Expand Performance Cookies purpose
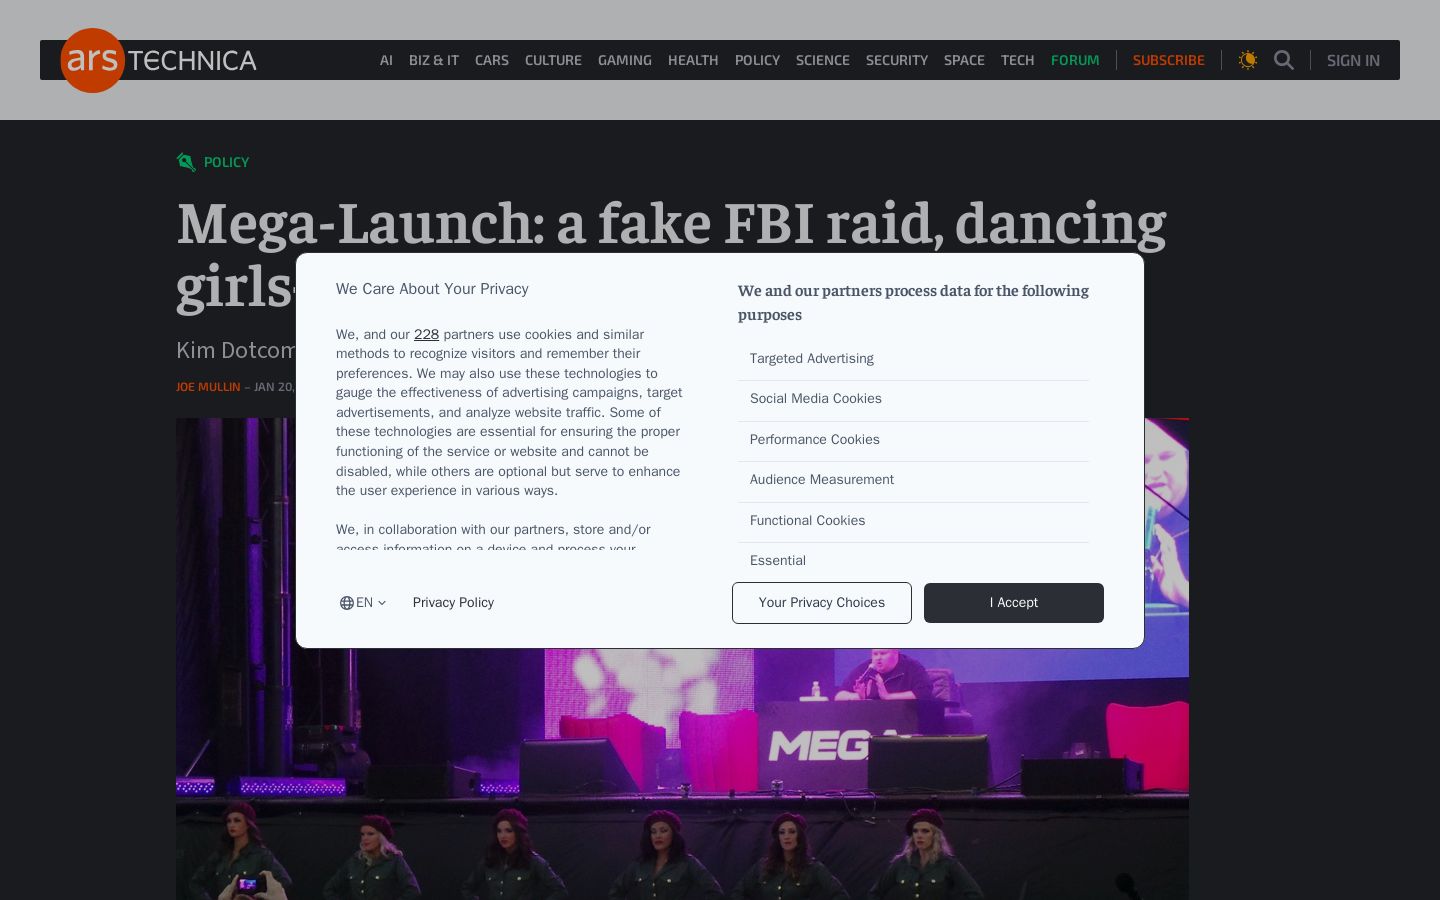Screen dimensions: 1440x900 coord(913,440)
